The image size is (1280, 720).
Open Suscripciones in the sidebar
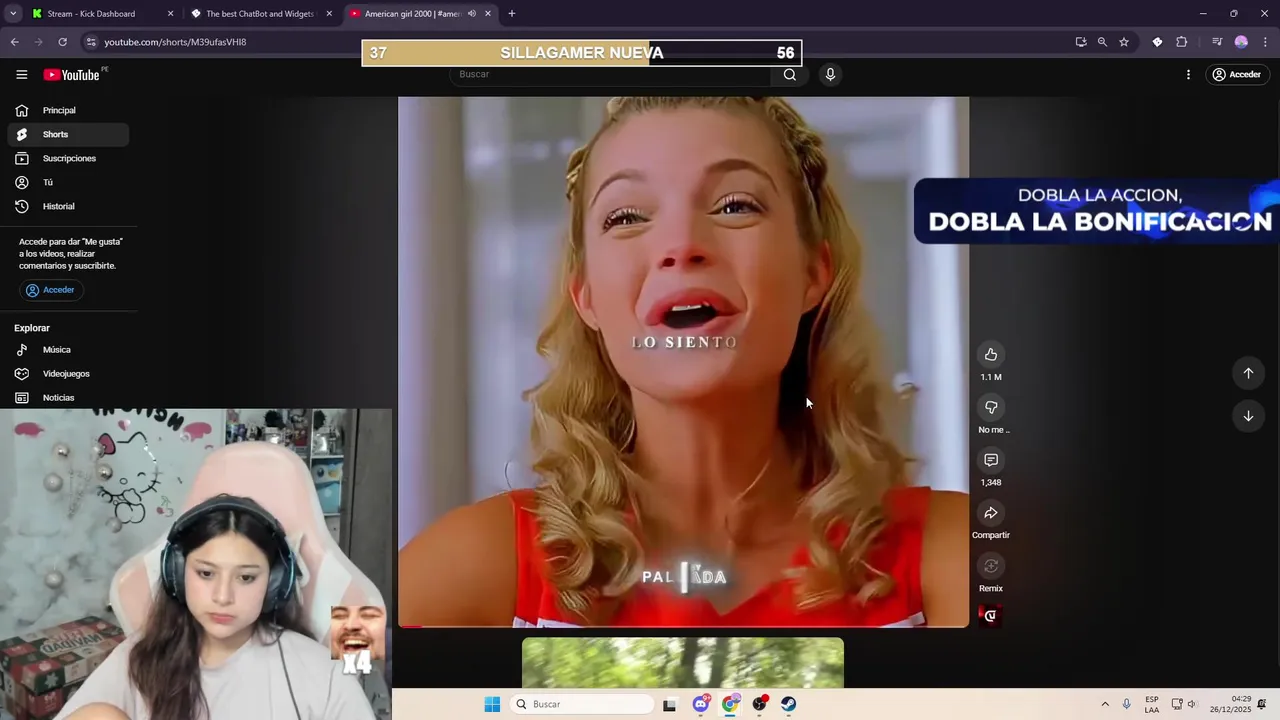coord(68,158)
